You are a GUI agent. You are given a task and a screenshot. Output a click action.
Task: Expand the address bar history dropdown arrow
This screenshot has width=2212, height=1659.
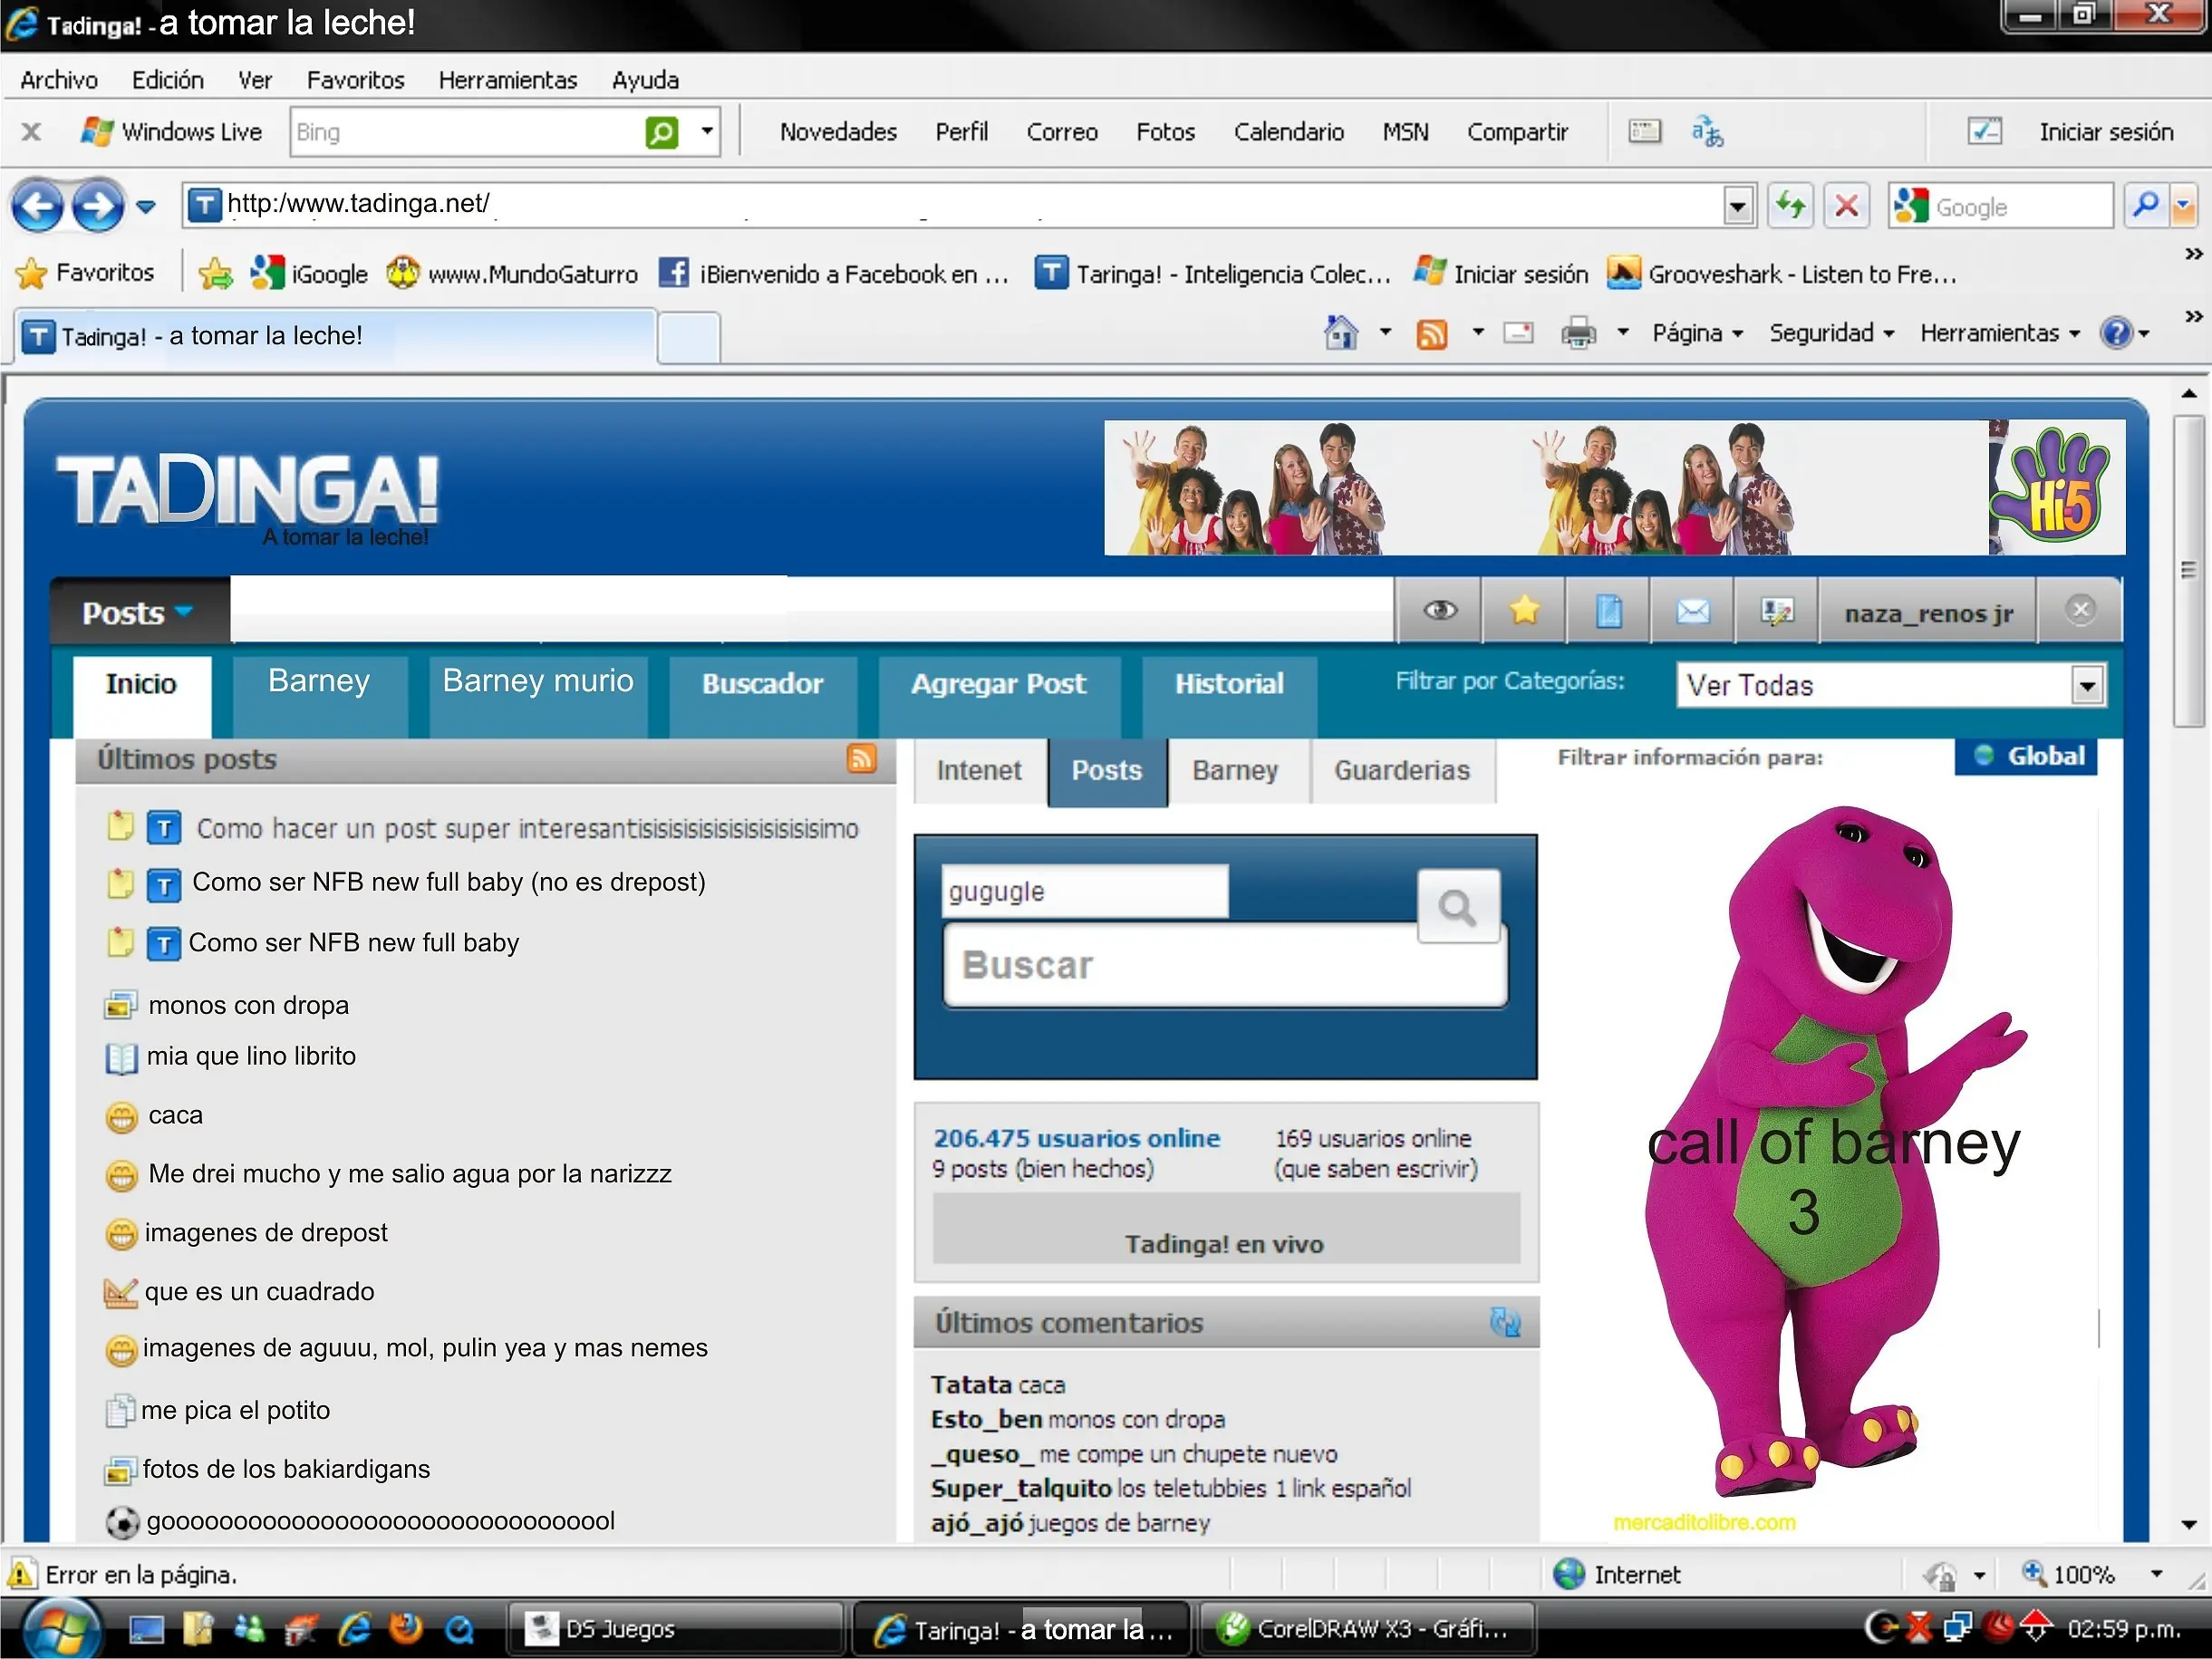pyautogui.click(x=1737, y=206)
